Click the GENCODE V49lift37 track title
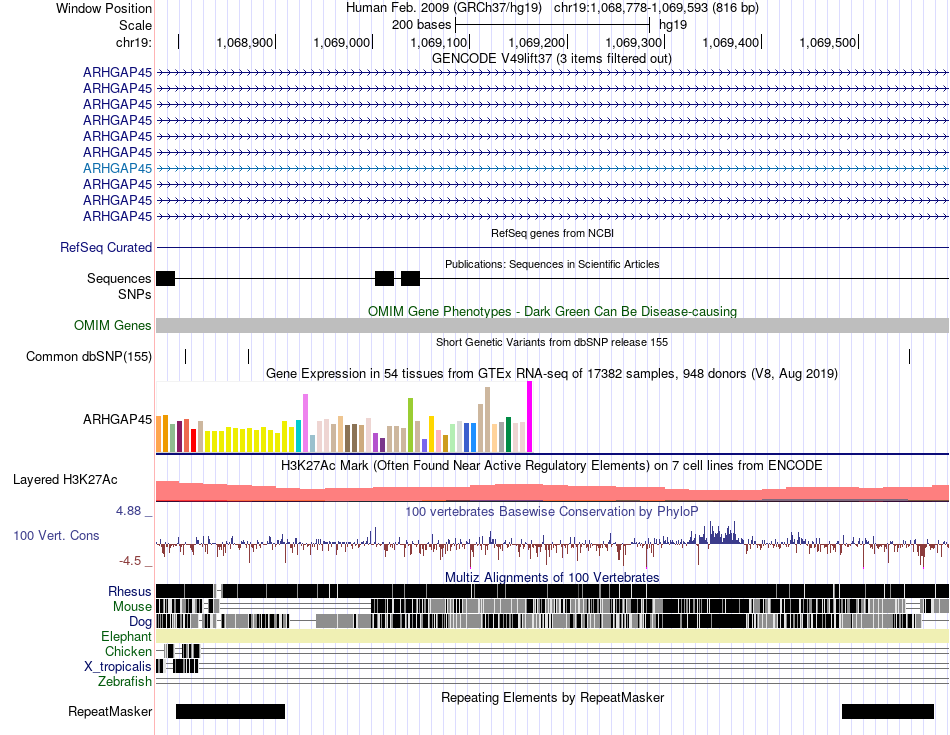The width and height of the screenshot is (950, 735). (551, 59)
